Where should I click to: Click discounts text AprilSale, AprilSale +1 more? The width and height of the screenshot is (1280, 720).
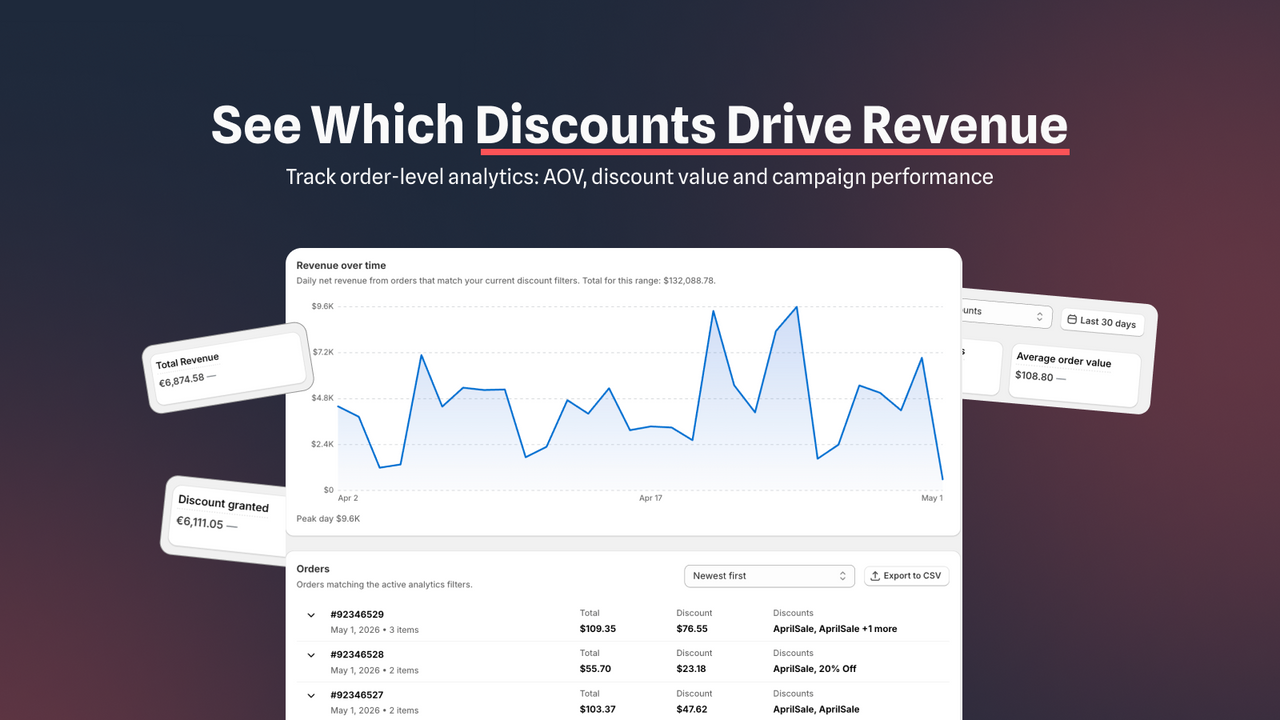pos(835,629)
